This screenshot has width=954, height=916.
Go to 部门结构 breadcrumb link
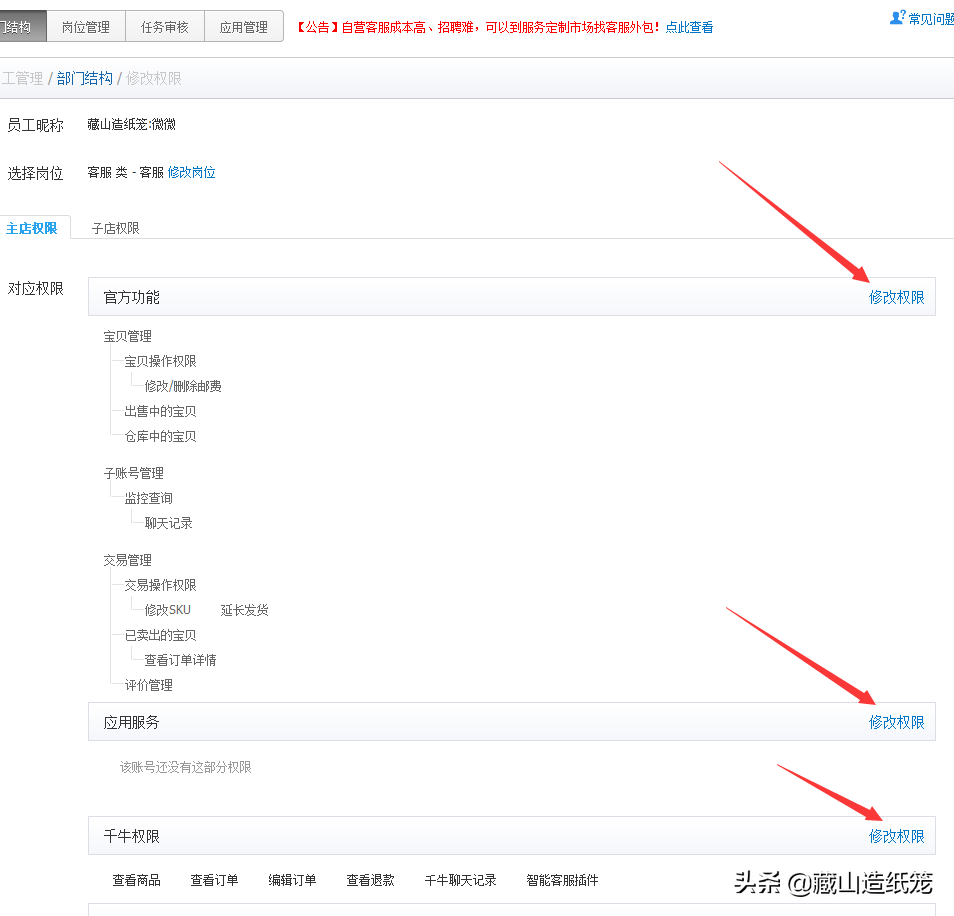point(85,78)
